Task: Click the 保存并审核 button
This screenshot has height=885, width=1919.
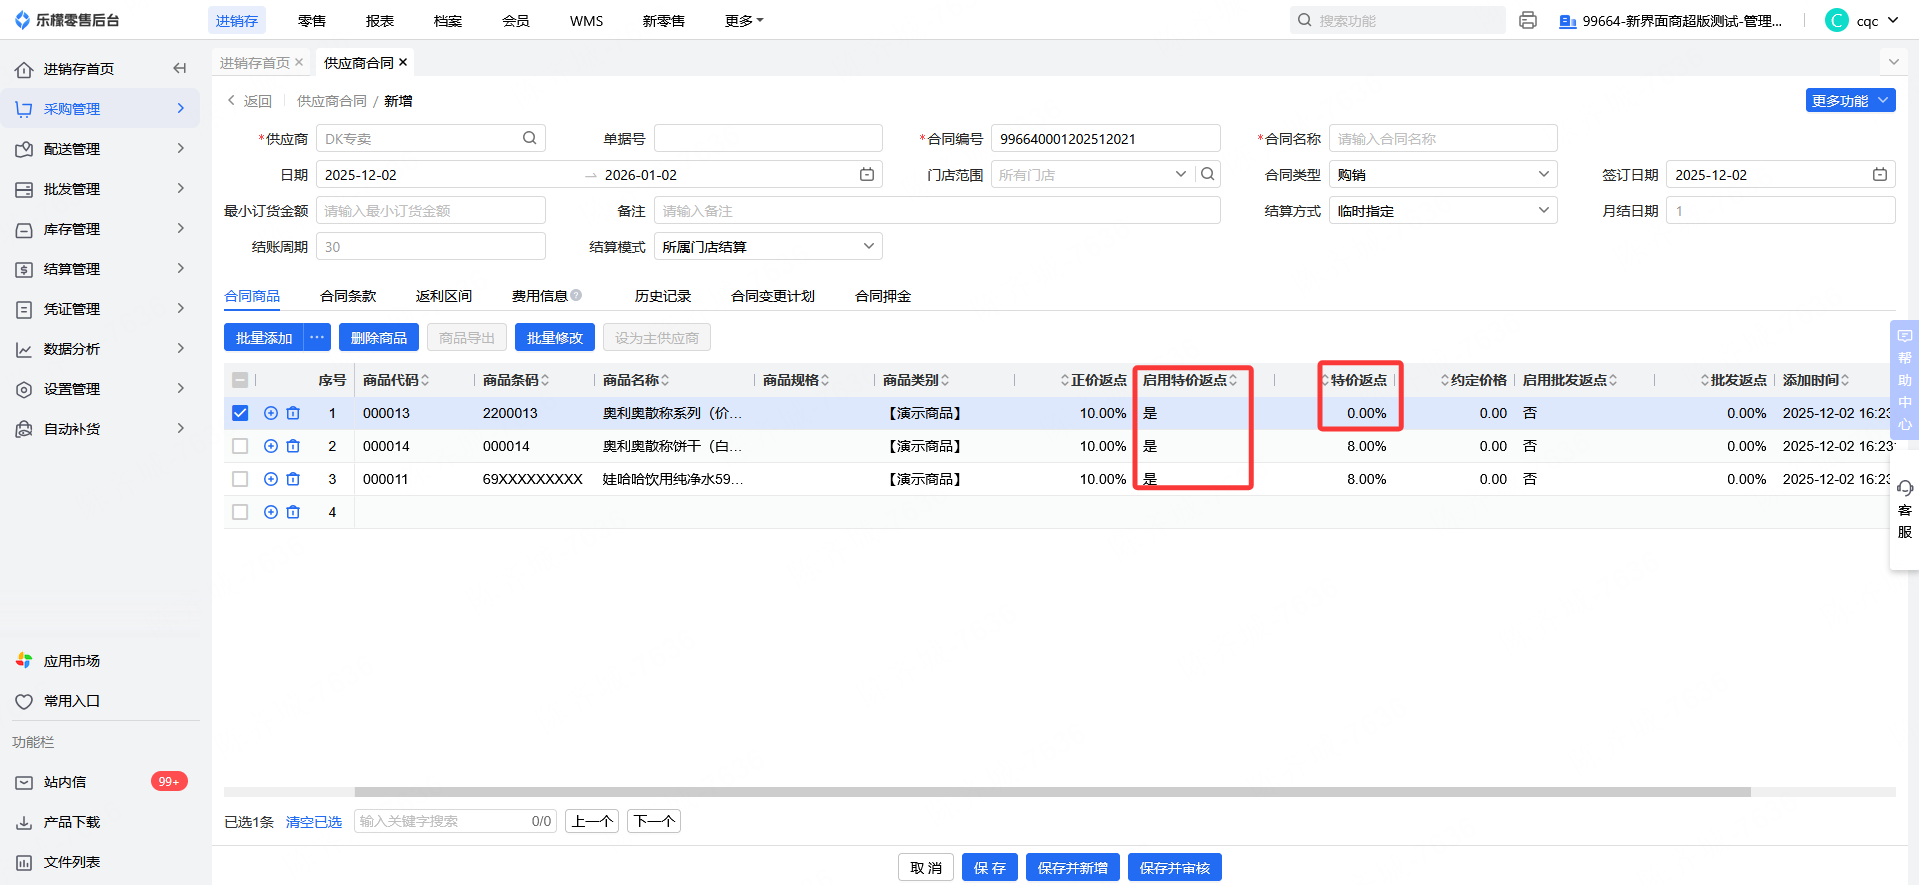Action: point(1175,867)
